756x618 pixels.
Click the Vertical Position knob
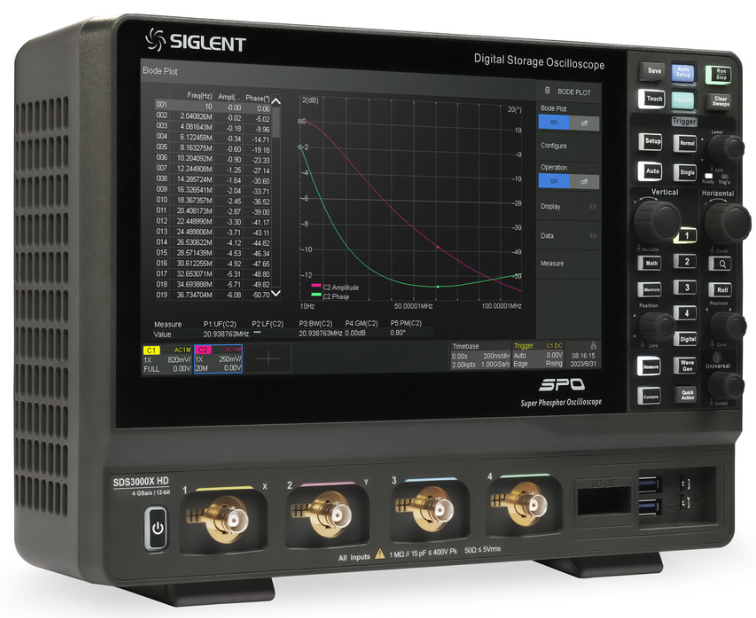(656, 327)
